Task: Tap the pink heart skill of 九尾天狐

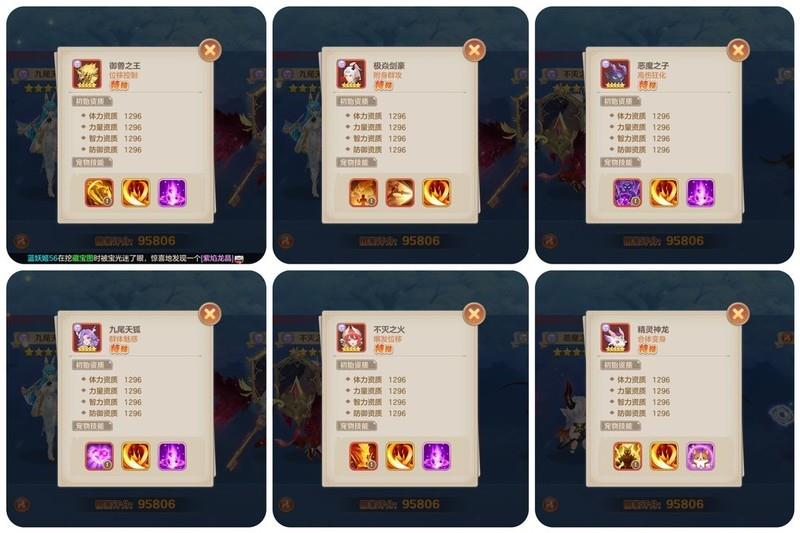Action: 99,456
